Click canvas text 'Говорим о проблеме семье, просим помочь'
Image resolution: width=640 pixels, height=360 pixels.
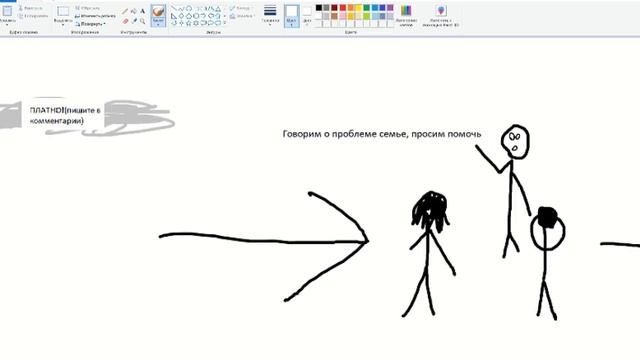click(x=382, y=134)
